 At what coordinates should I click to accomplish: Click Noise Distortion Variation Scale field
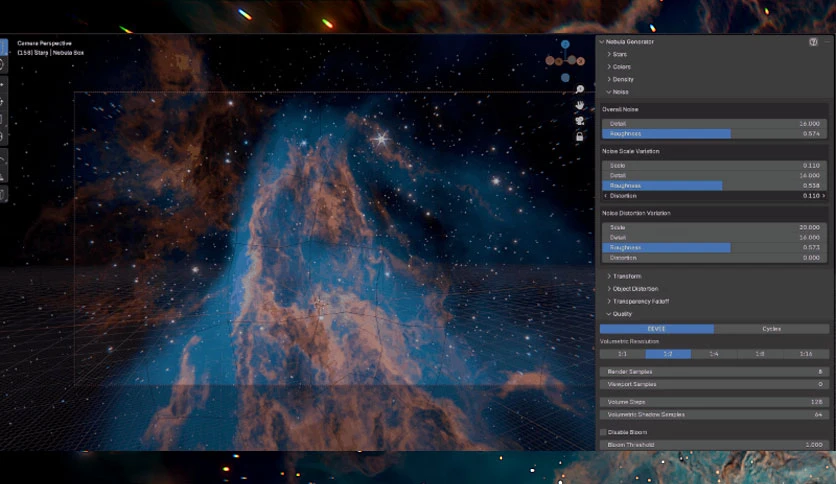(714, 227)
